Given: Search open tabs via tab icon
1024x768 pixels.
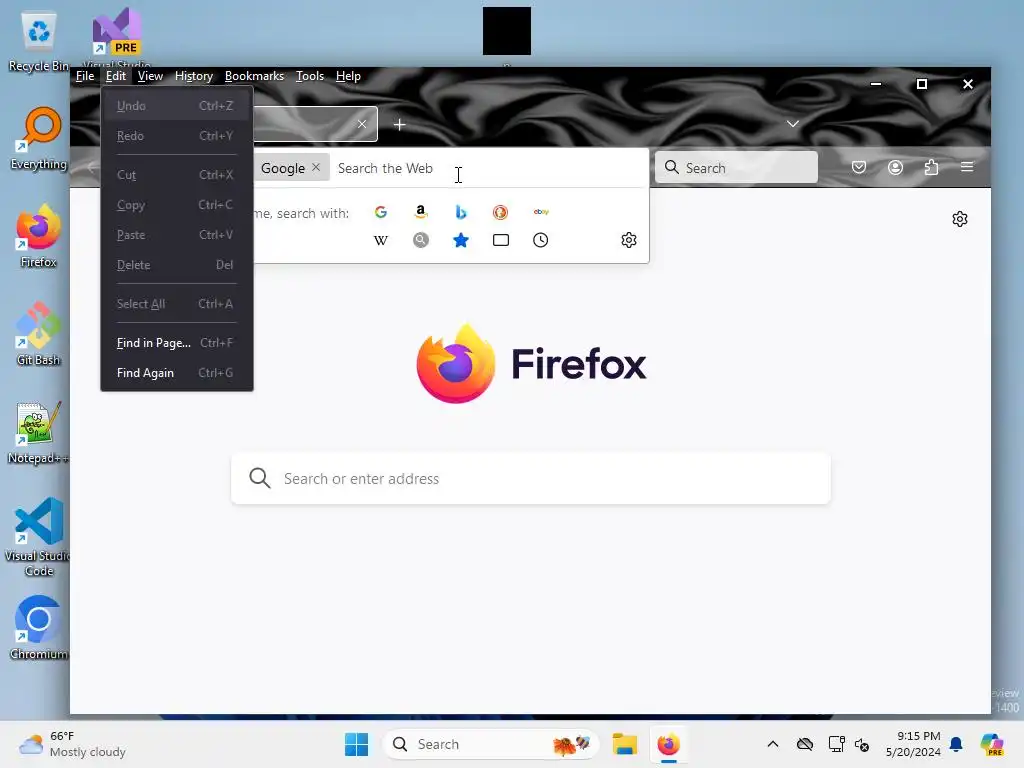Looking at the screenshot, I should point(501,240).
